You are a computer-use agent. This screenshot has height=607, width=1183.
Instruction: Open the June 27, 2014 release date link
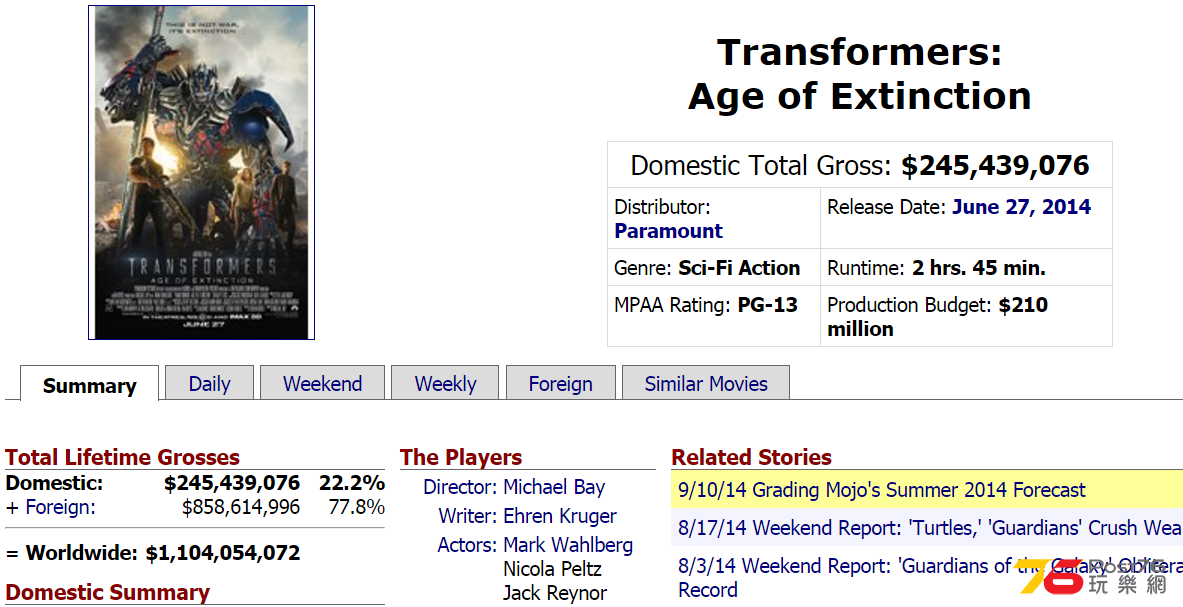click(x=1022, y=207)
